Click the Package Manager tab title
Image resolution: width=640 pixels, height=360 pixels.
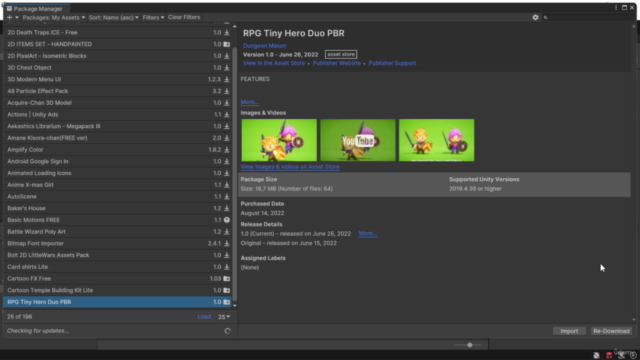[x=38, y=9]
